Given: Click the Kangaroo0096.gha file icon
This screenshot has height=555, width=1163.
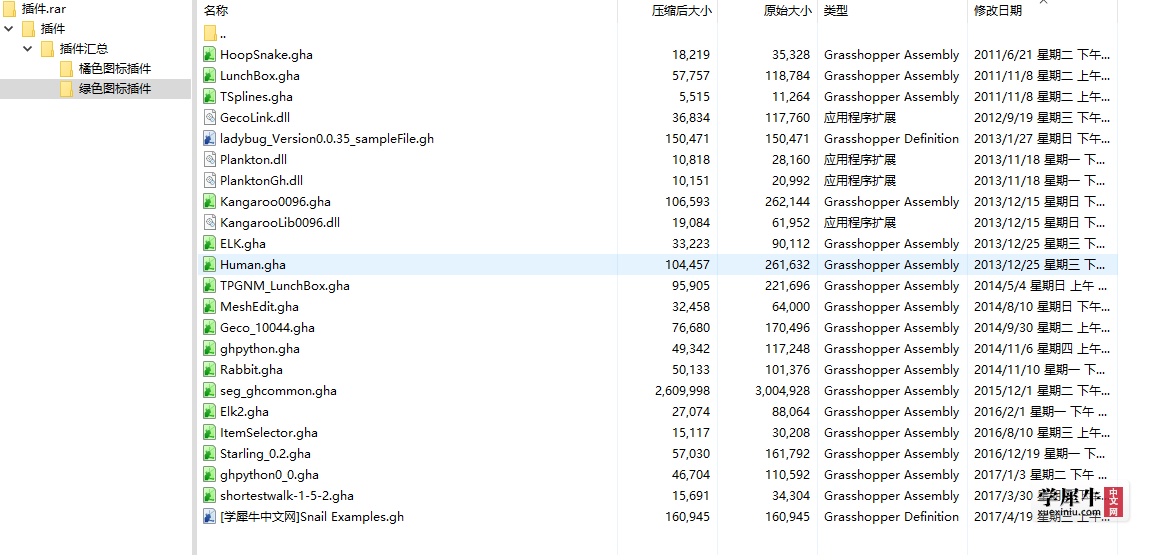Looking at the screenshot, I should (210, 201).
